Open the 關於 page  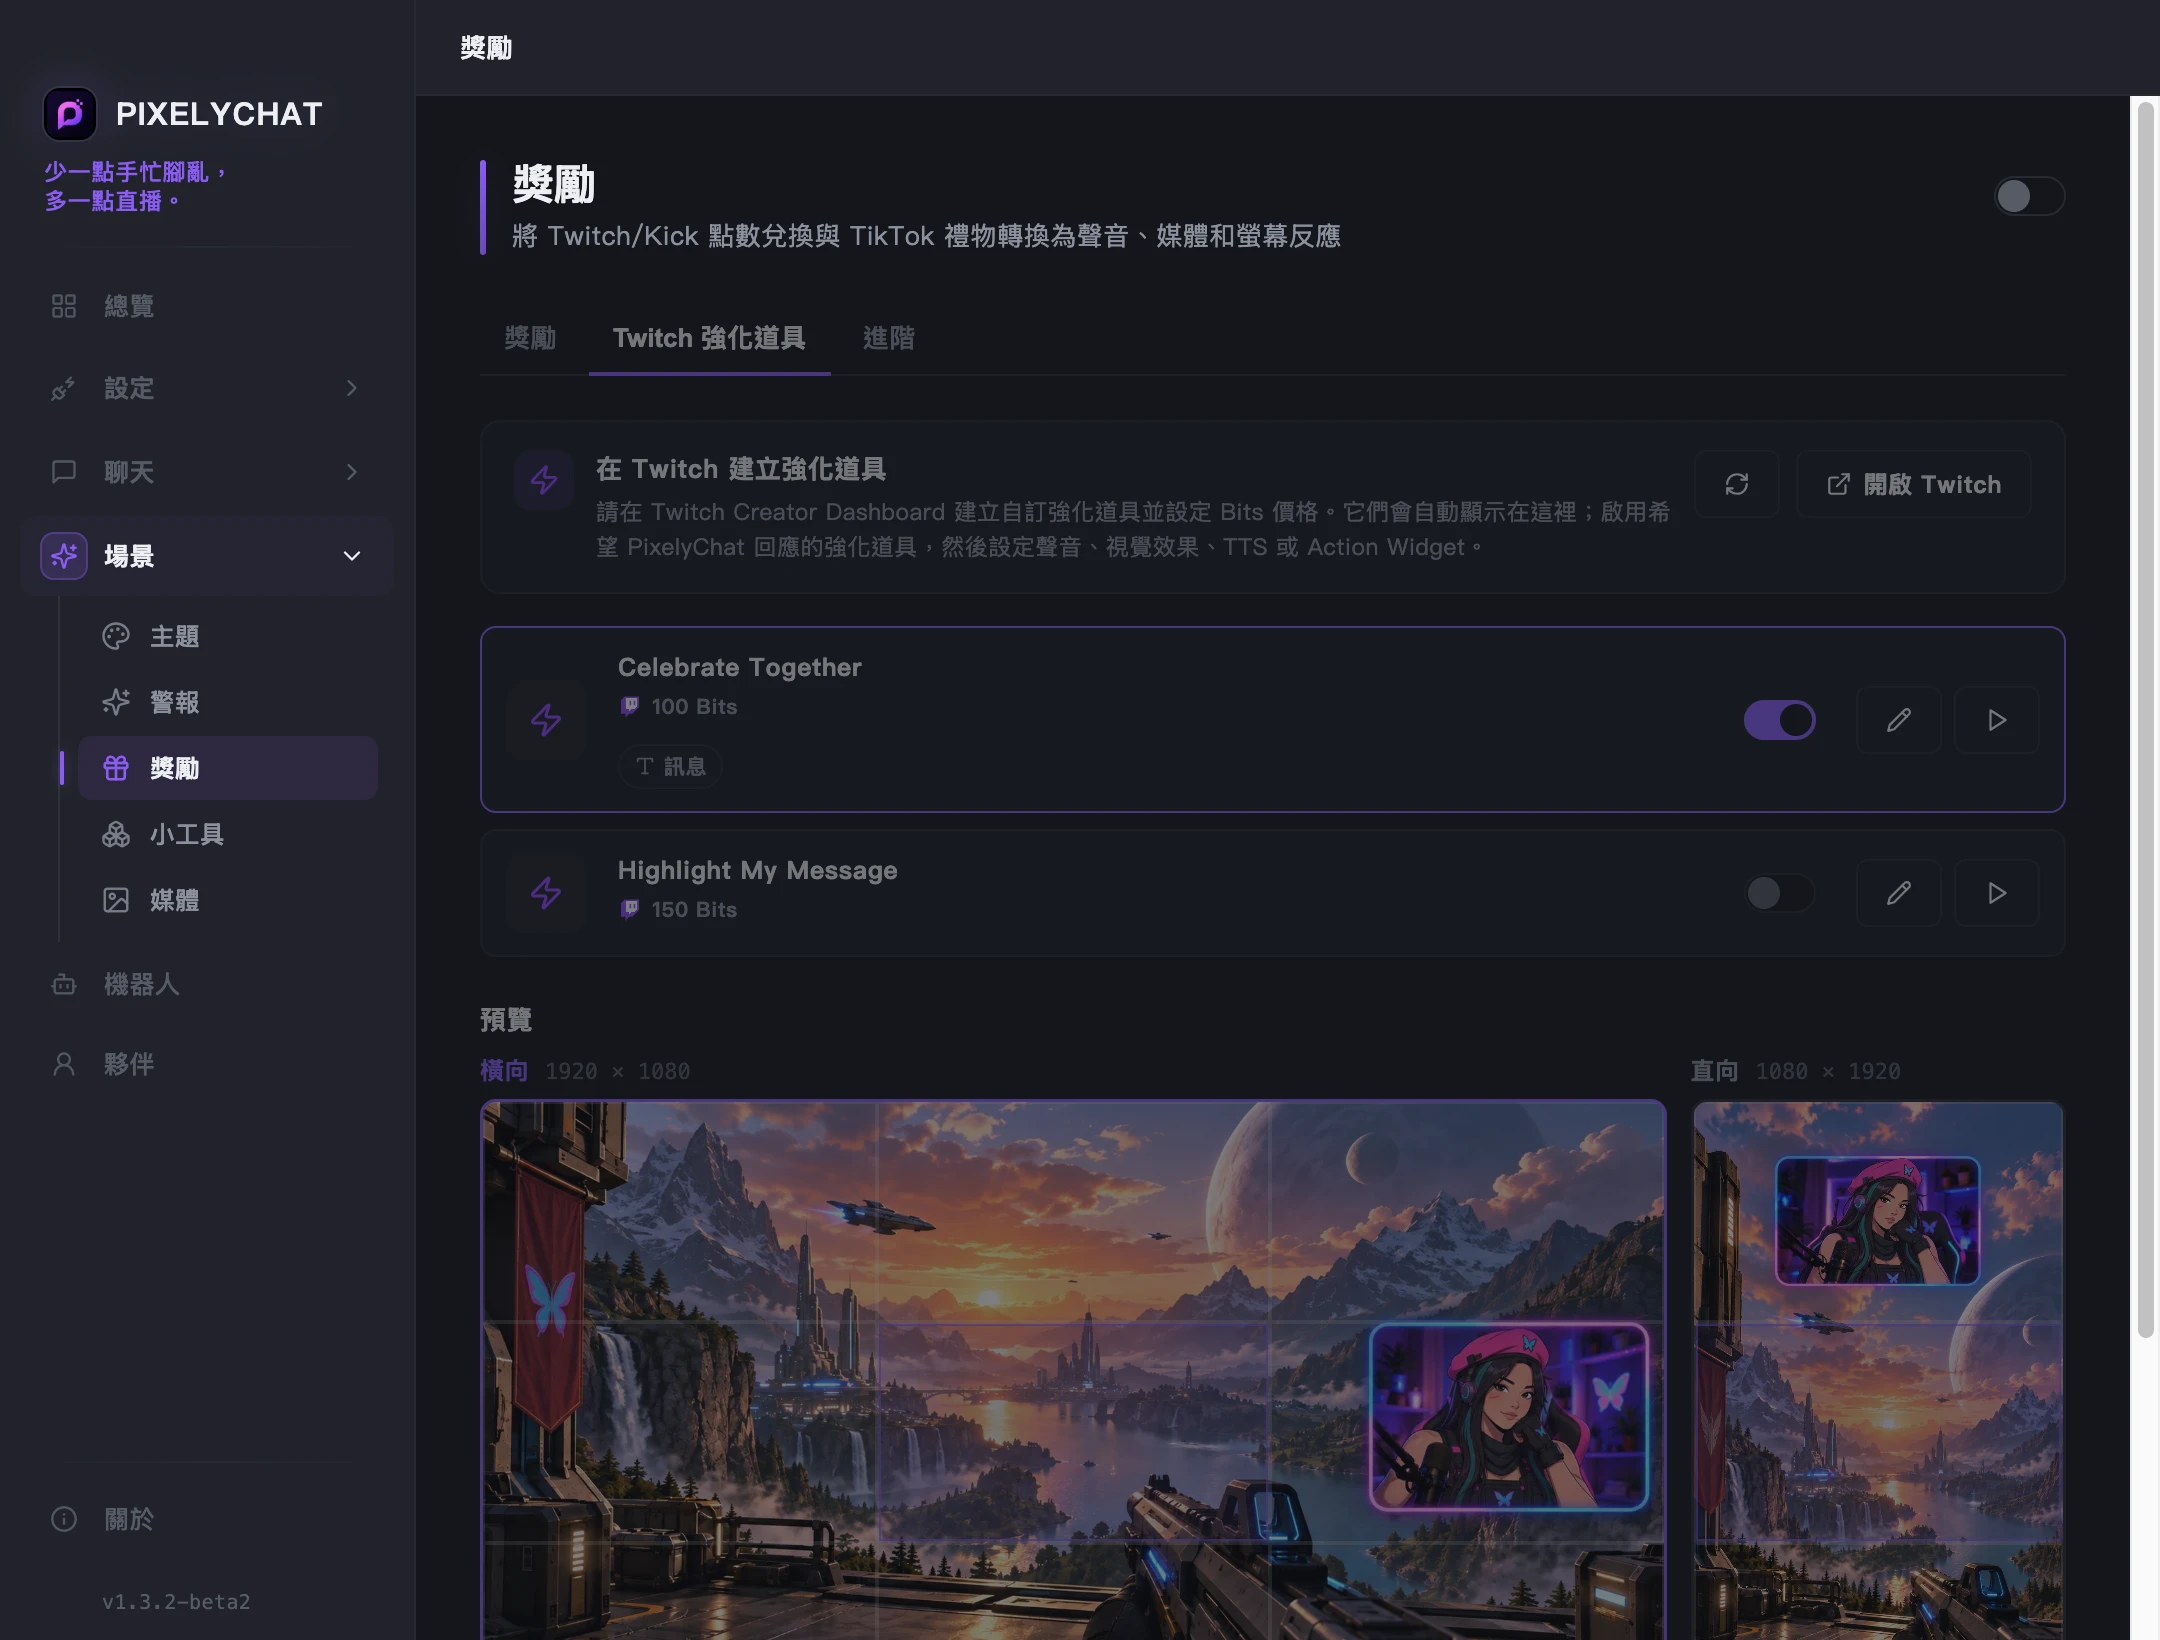point(207,1520)
